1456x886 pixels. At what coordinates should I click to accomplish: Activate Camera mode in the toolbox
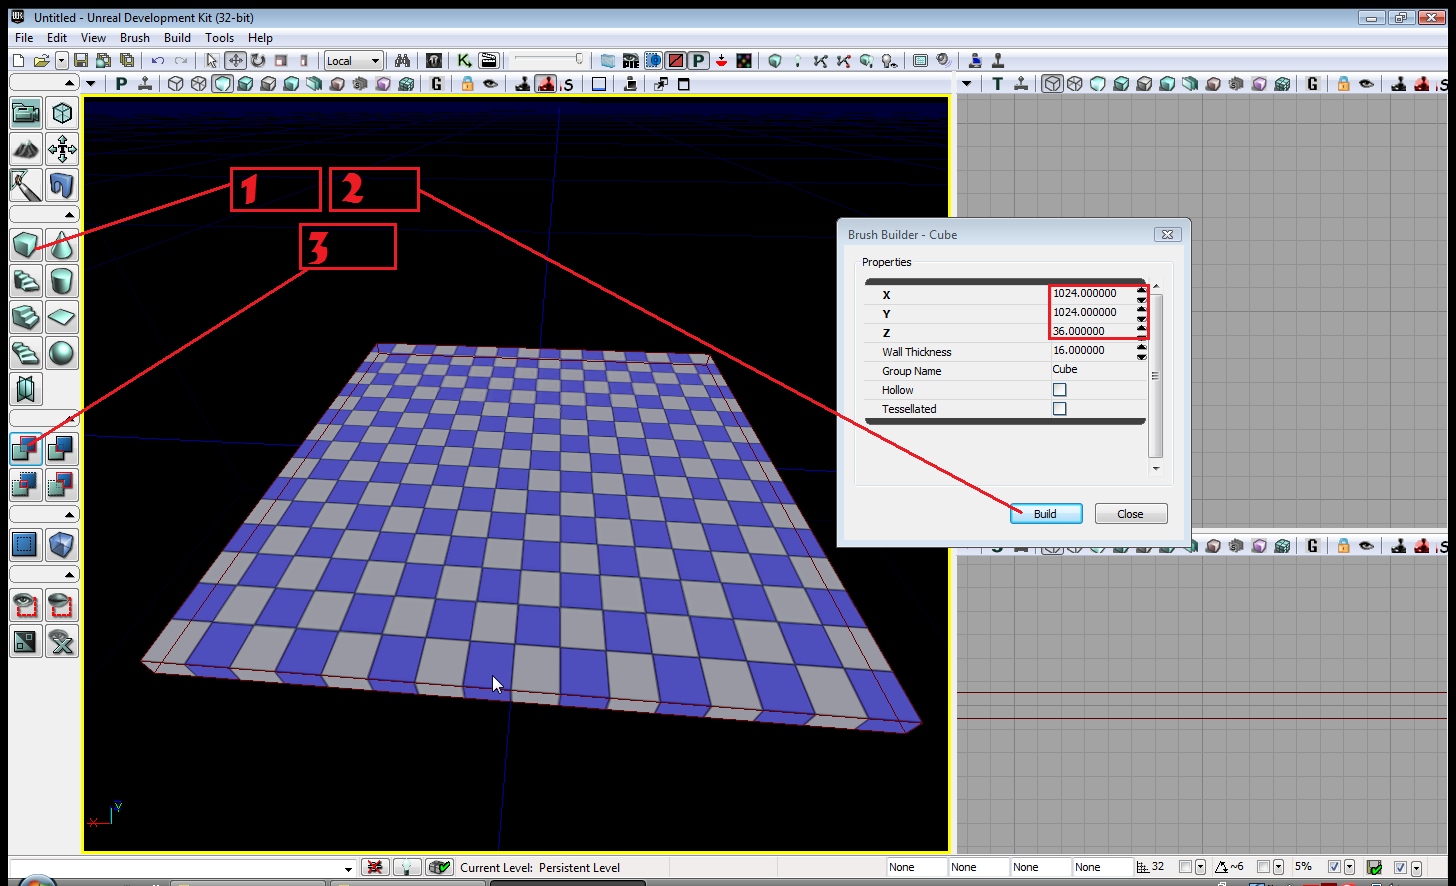click(26, 113)
